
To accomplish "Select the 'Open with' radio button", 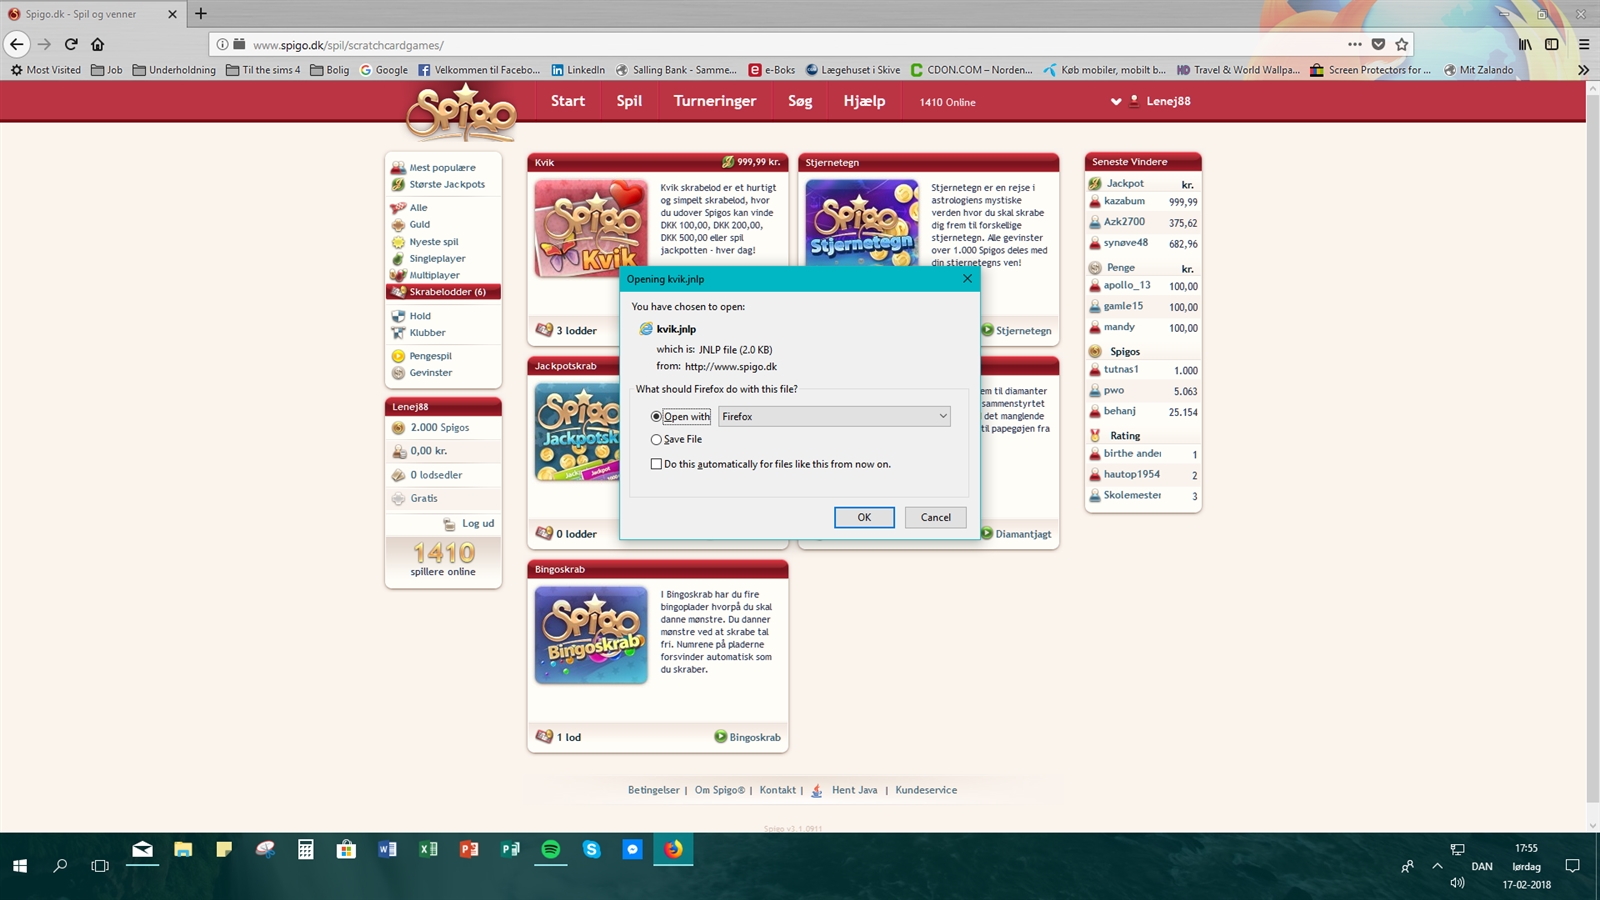I will click(x=656, y=417).
